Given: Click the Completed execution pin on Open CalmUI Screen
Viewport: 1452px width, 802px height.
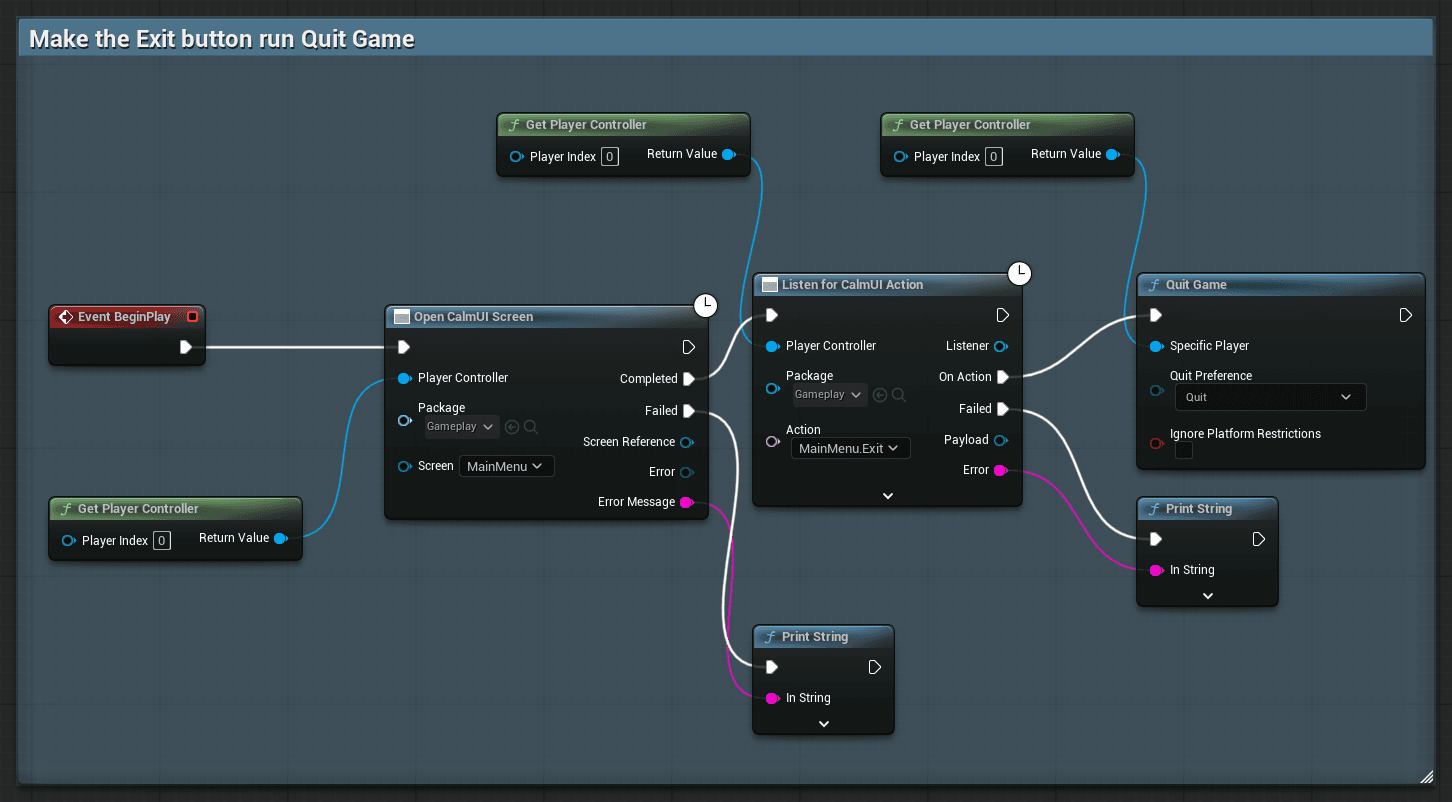Looking at the screenshot, I should click(689, 379).
